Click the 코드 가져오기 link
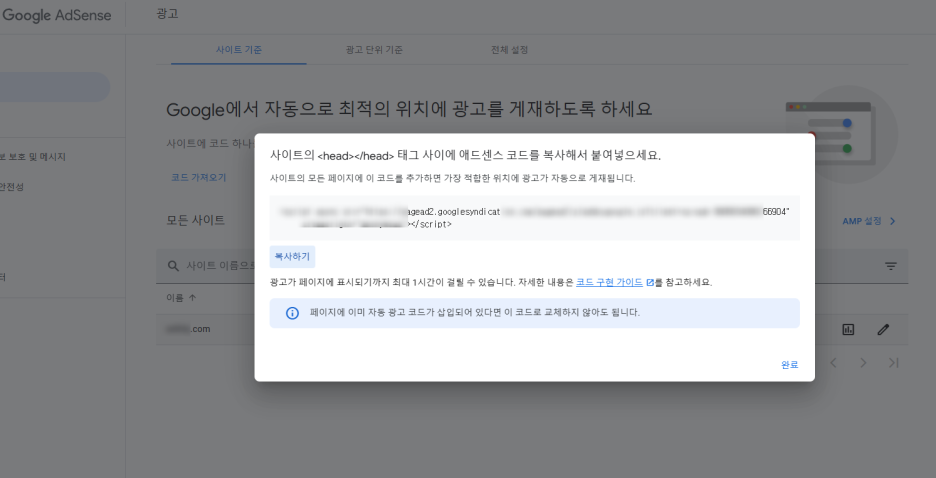This screenshot has height=478, width=936. pyautogui.click(x=199, y=177)
